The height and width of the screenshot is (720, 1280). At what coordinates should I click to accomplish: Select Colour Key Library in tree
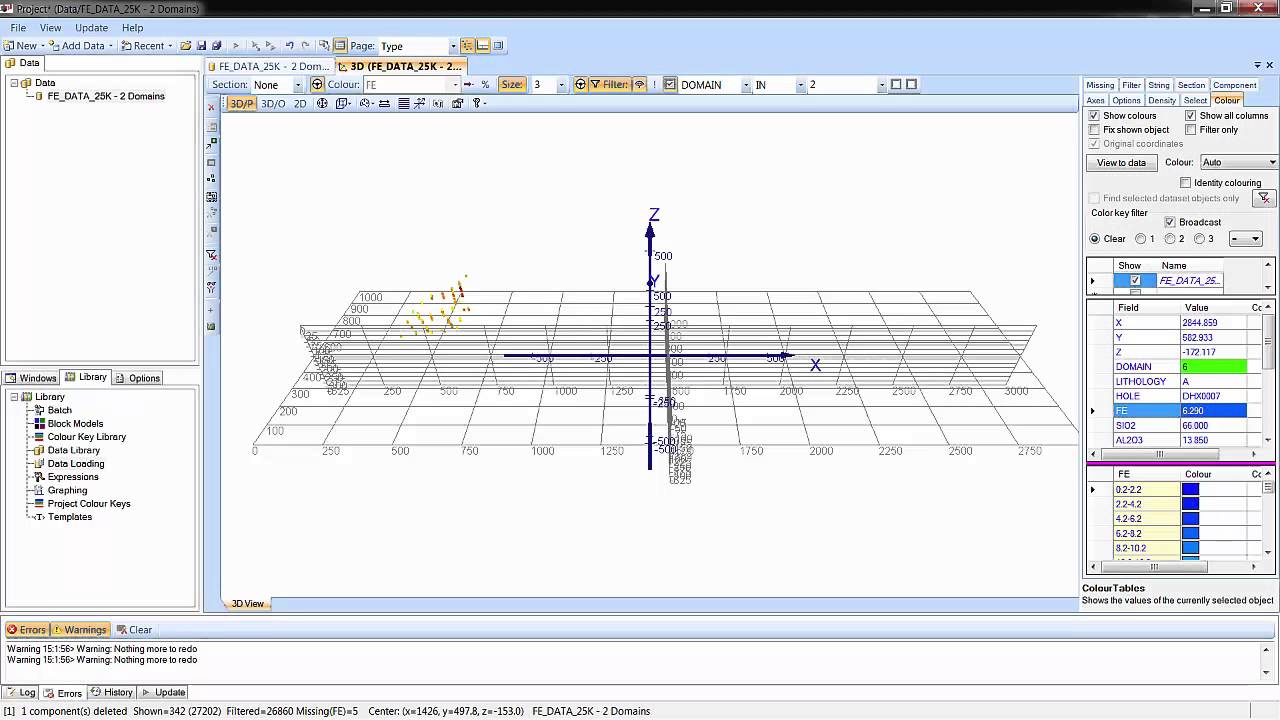click(x=87, y=437)
